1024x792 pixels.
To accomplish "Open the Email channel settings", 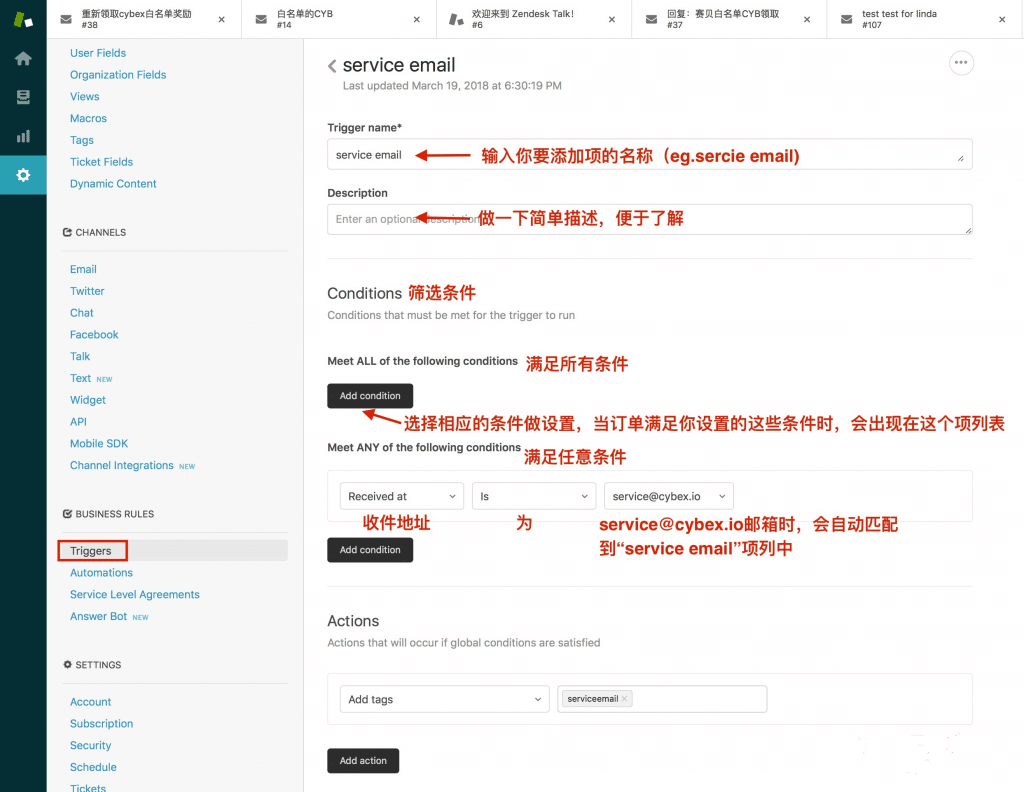I will [83, 269].
